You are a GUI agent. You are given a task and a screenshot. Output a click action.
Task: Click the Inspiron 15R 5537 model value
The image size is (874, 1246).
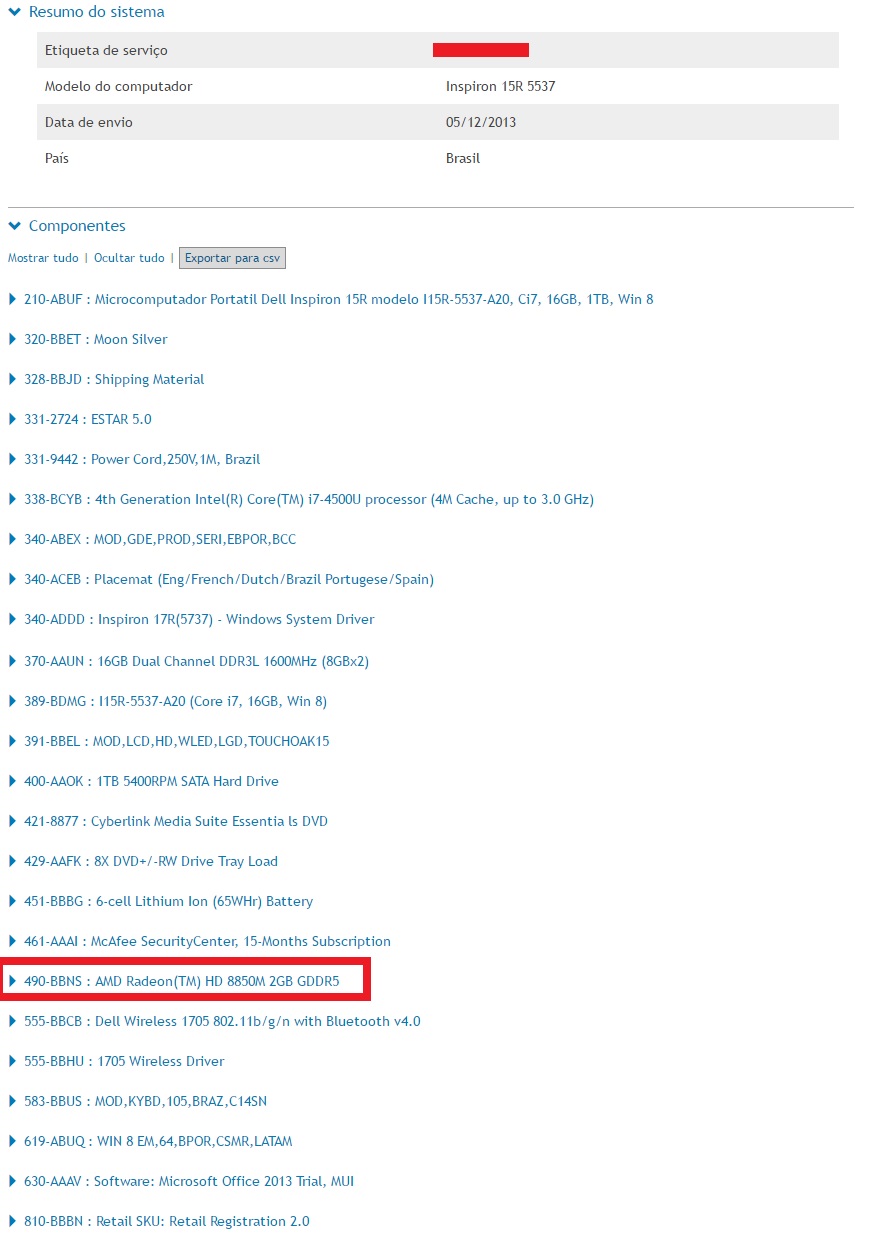coord(500,86)
